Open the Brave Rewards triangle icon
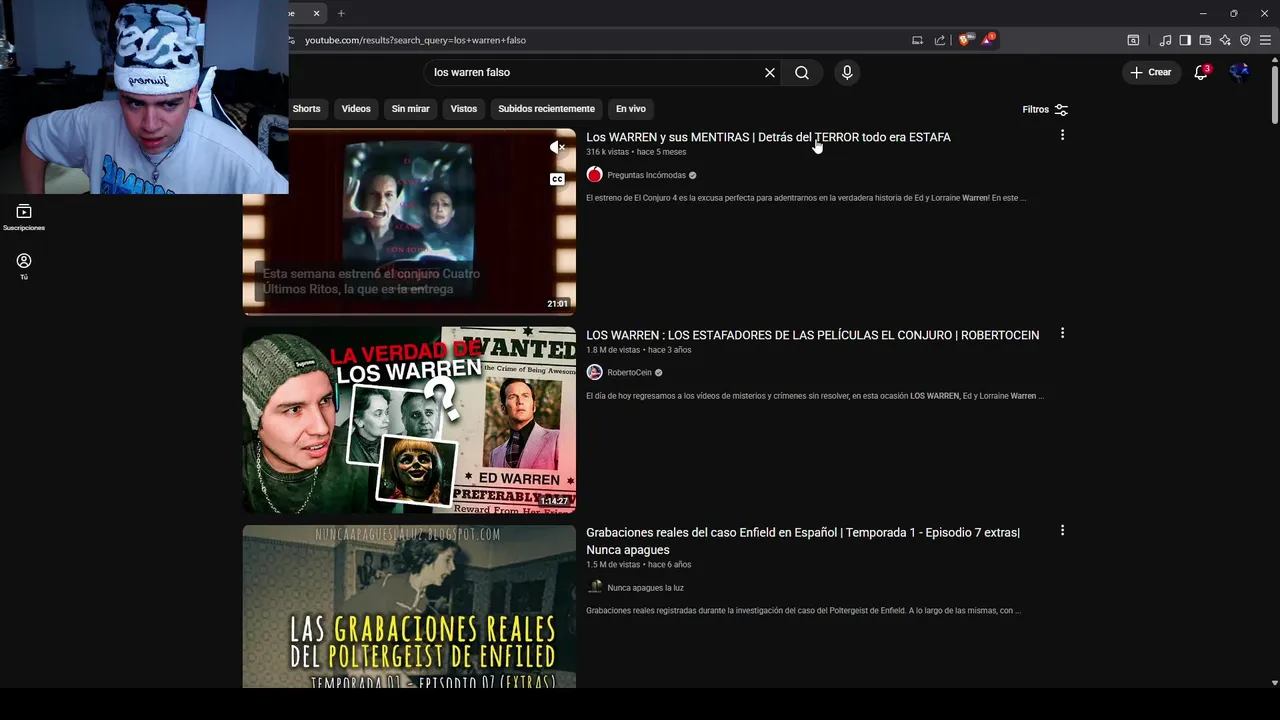Image resolution: width=1280 pixels, height=720 pixels. pos(988,40)
